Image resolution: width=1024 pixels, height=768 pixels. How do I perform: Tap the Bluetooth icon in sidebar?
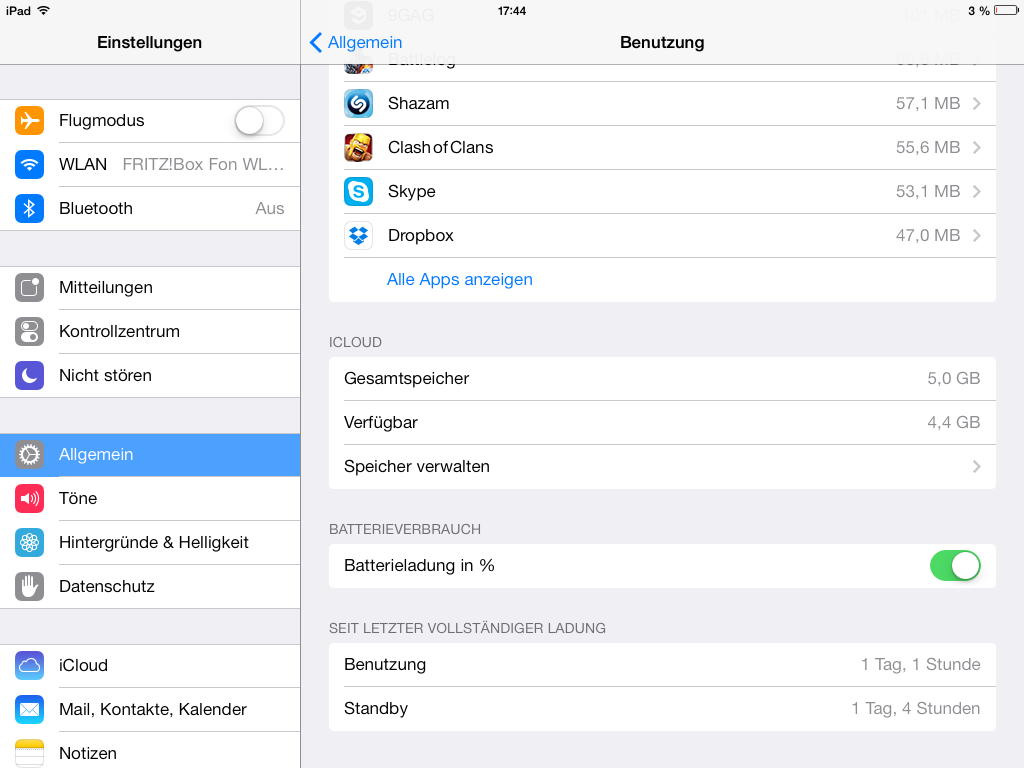tap(29, 208)
